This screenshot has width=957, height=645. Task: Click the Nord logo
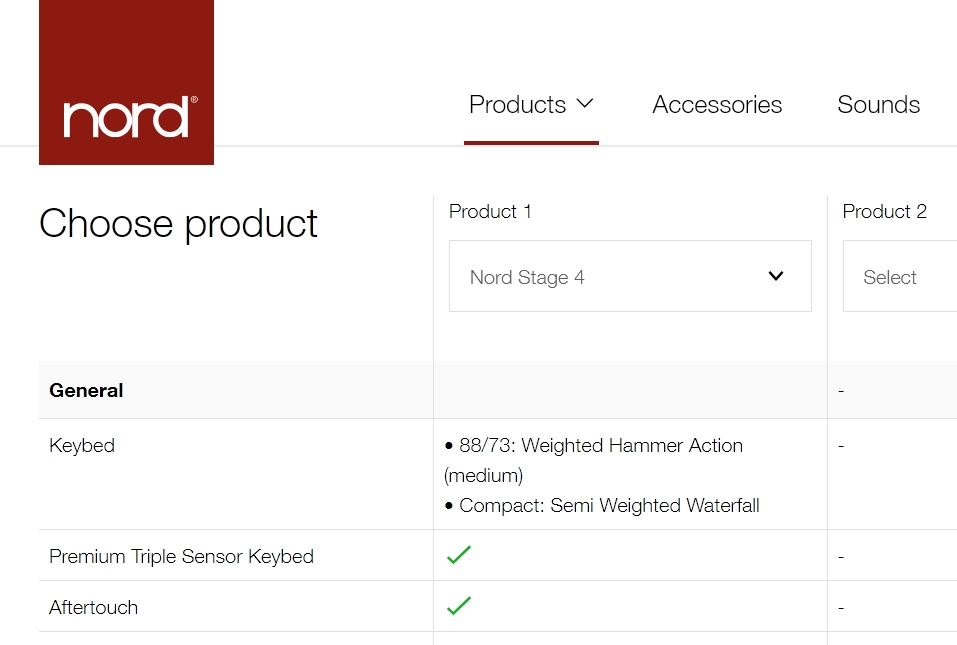126,117
